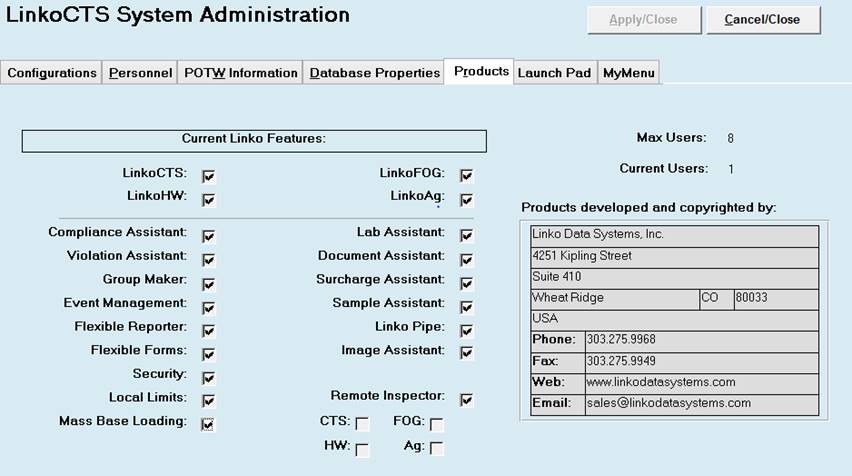Image resolution: width=852 pixels, height=476 pixels.
Task: Uncheck the Lab Assistant checkbox
Action: click(x=466, y=235)
